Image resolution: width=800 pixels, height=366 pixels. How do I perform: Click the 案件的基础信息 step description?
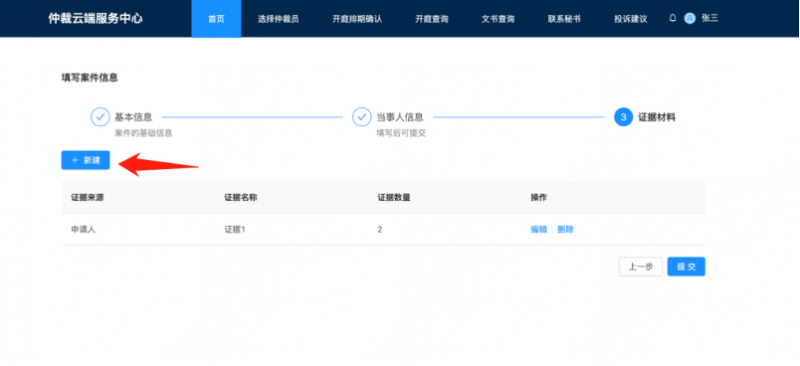point(143,133)
